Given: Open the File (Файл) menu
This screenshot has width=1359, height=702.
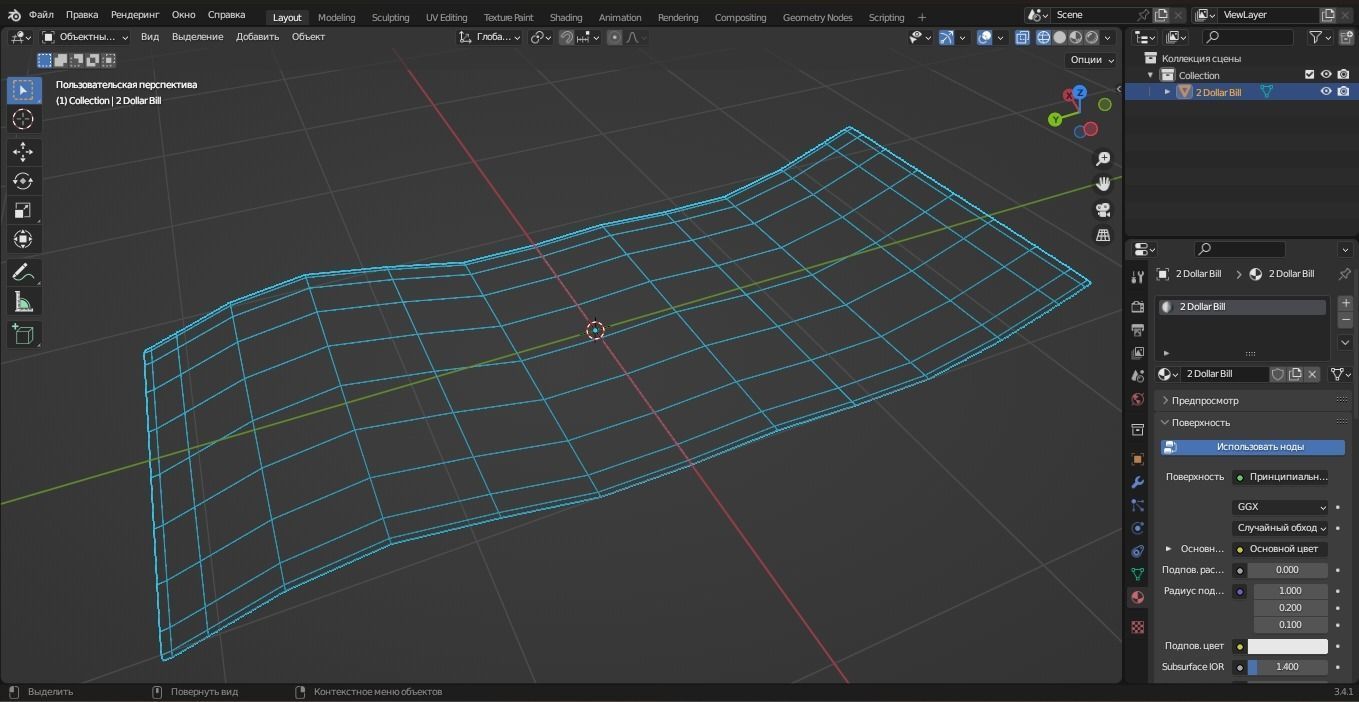Looking at the screenshot, I should [41, 15].
